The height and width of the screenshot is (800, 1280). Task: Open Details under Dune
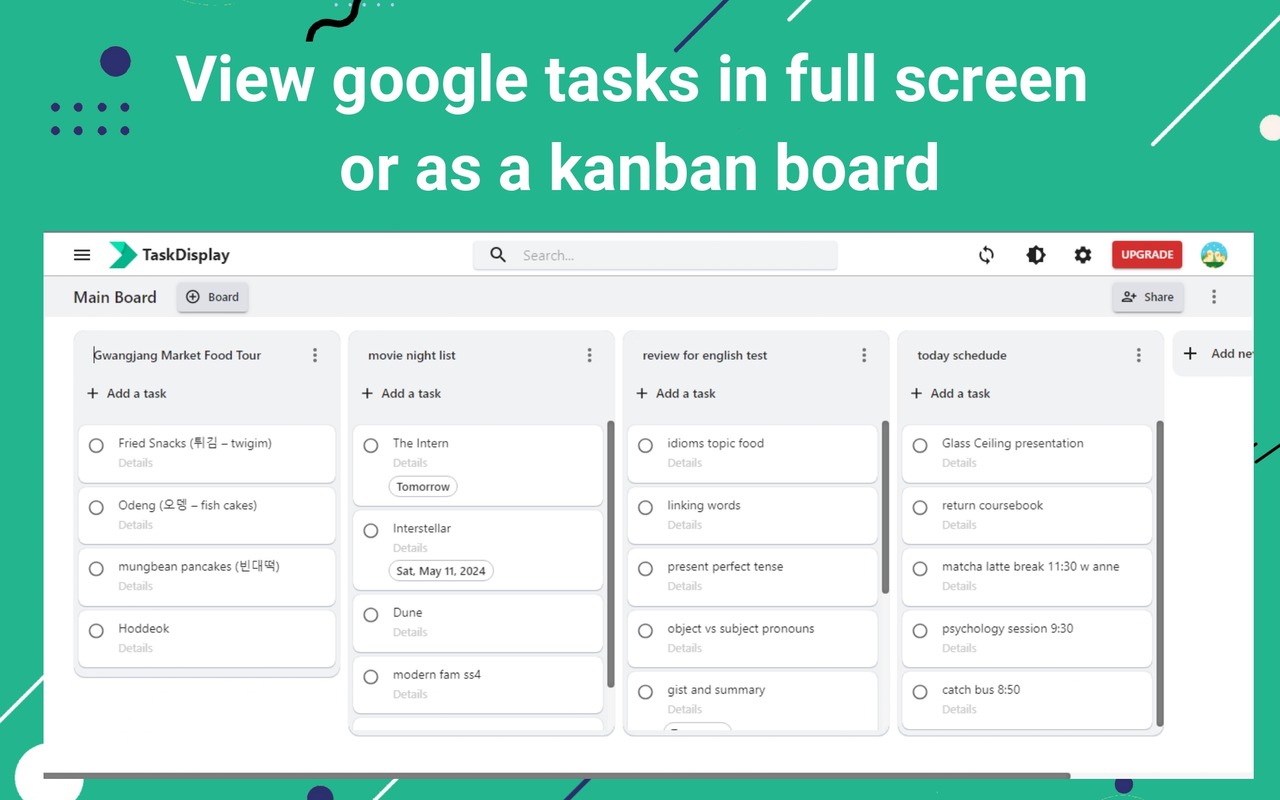[x=410, y=632]
